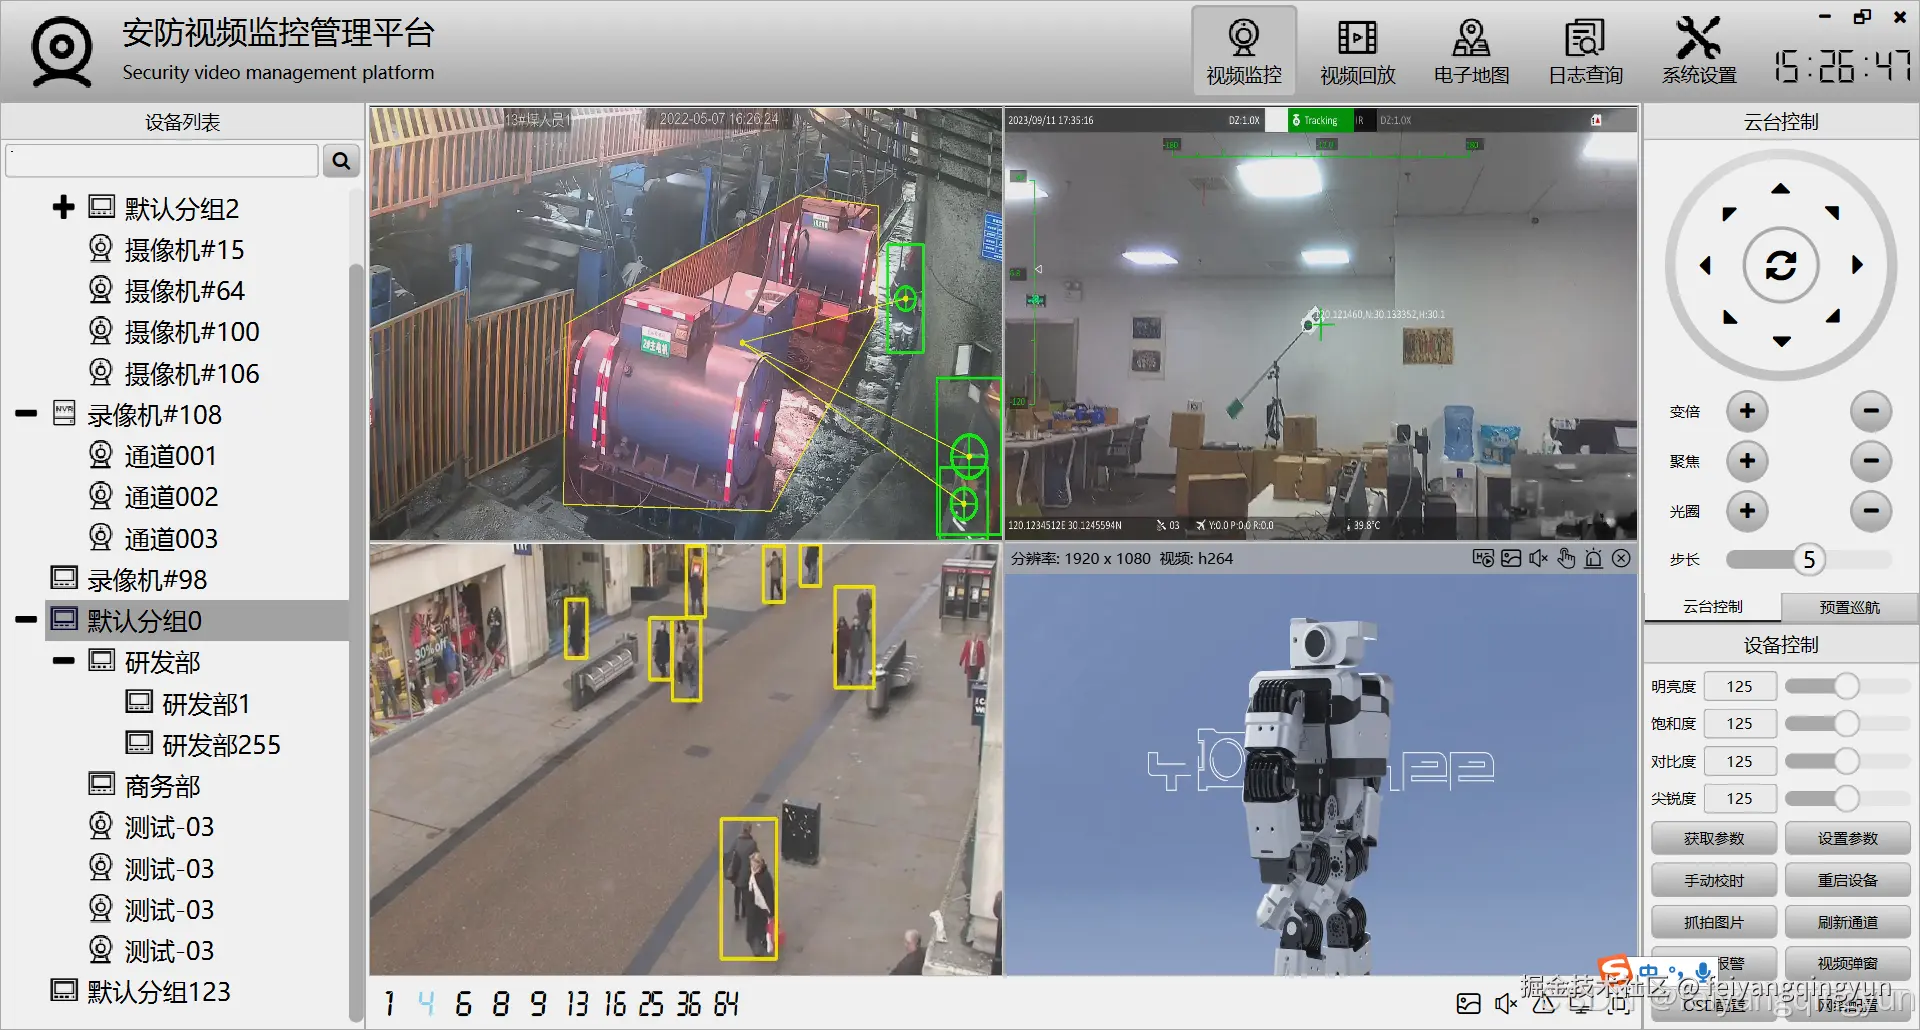Click the 手动校时 button
This screenshot has height=1030, width=1920.
[1714, 880]
